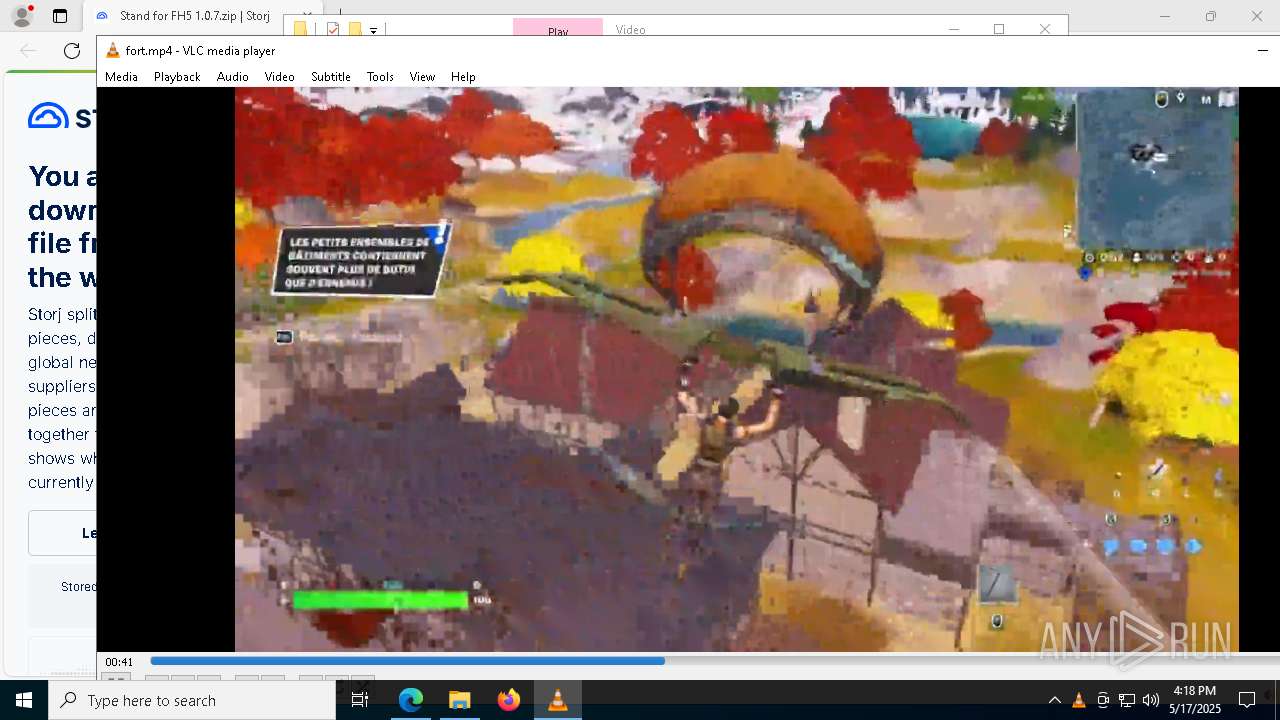This screenshot has height=720, width=1280.
Task: Click New folder icon in Explorer quick access
Action: [354, 29]
